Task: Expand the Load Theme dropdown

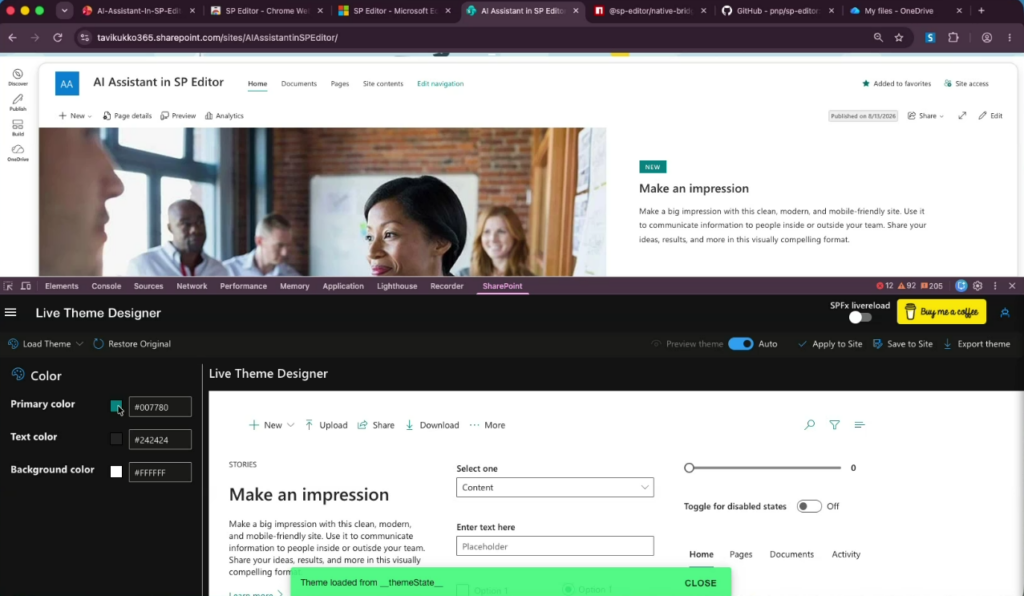Action: tap(45, 344)
